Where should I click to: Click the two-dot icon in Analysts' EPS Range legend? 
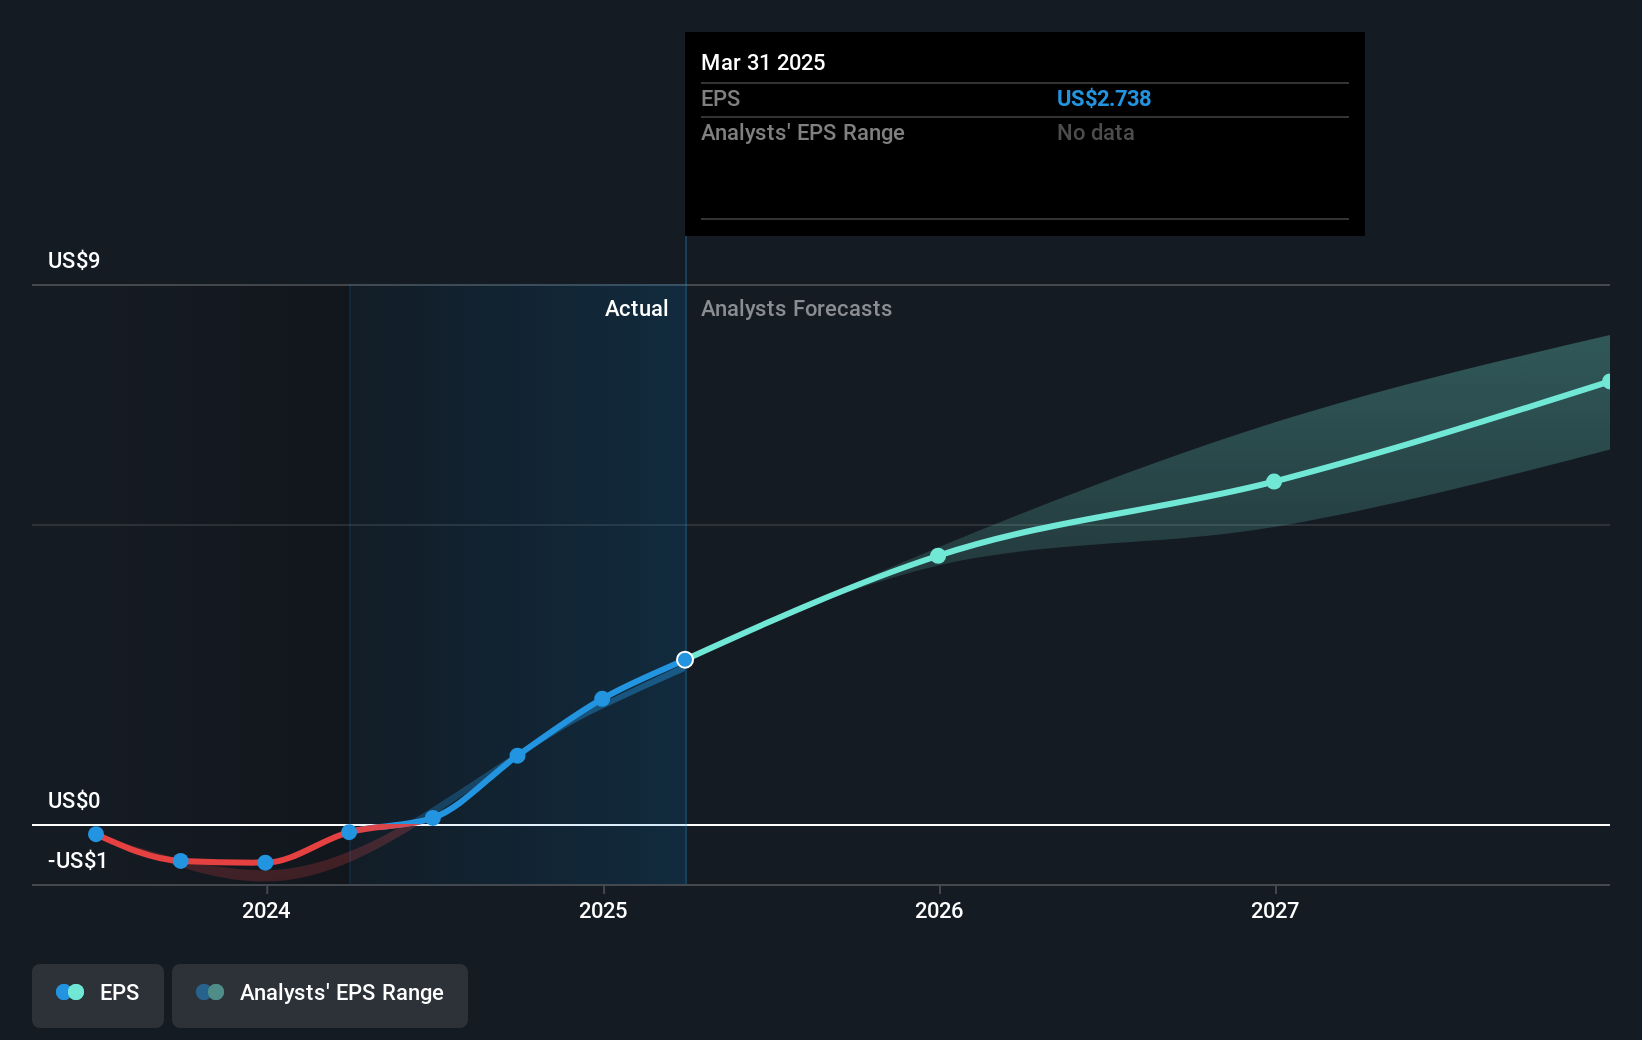click(210, 992)
